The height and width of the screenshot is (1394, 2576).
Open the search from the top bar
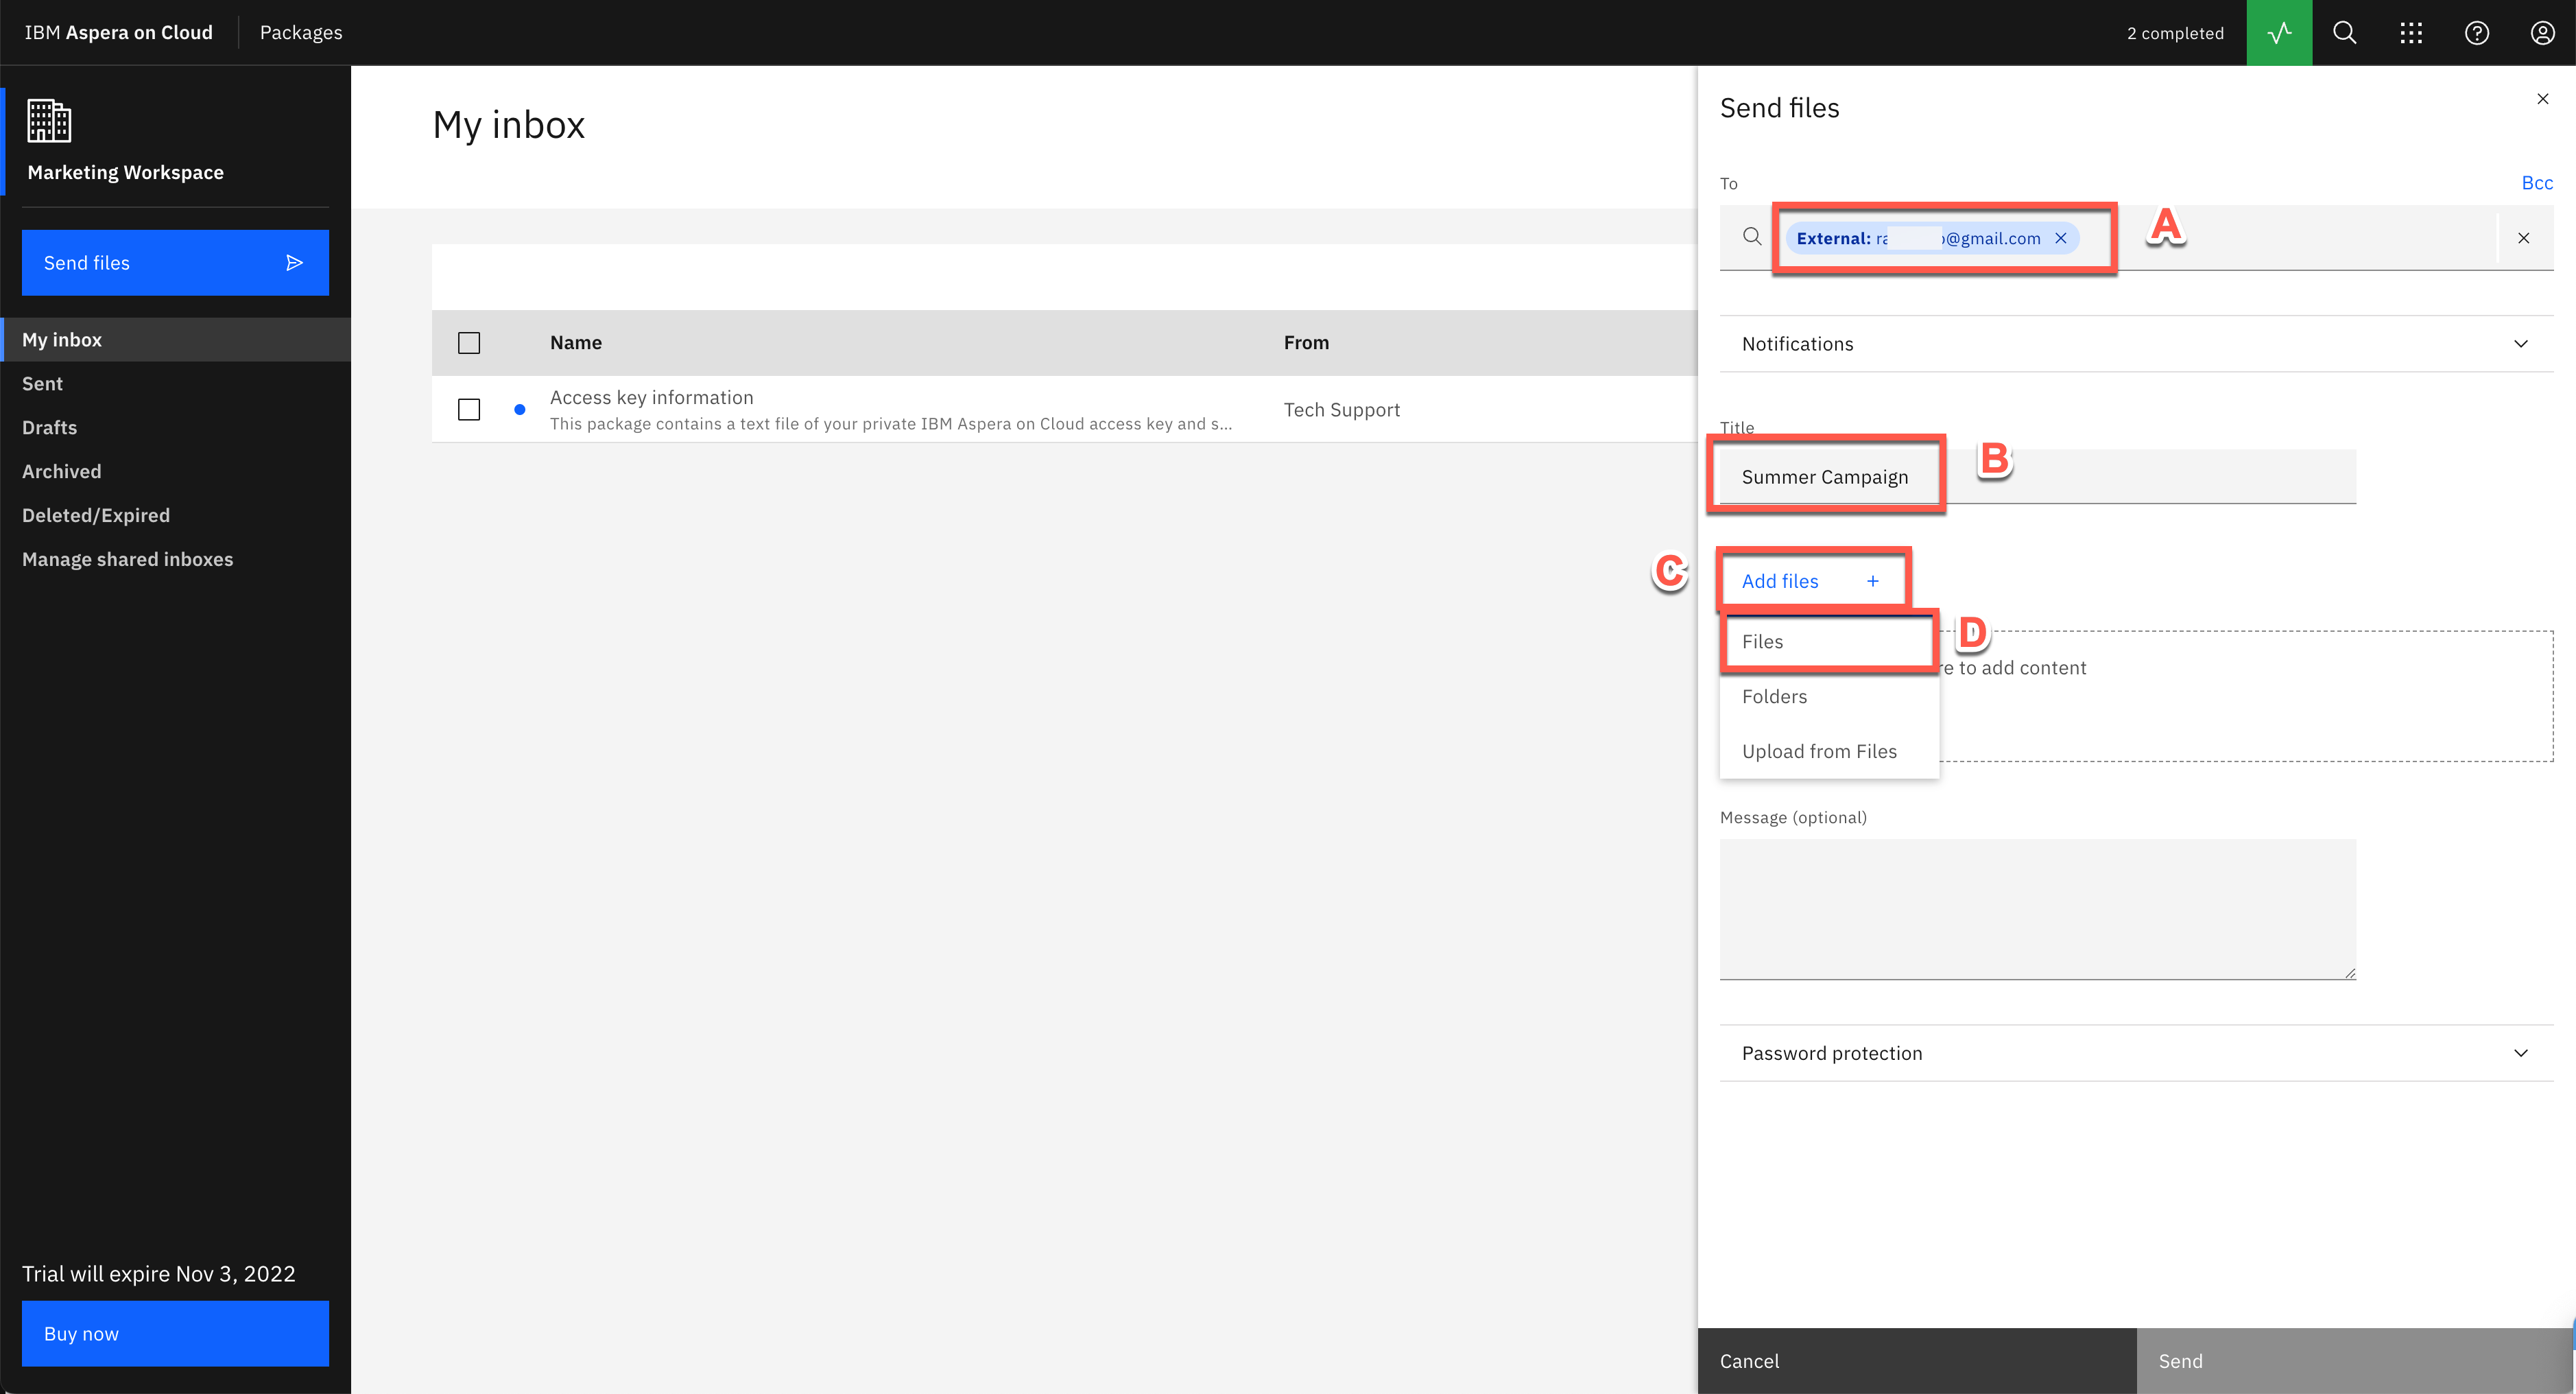tap(2344, 32)
